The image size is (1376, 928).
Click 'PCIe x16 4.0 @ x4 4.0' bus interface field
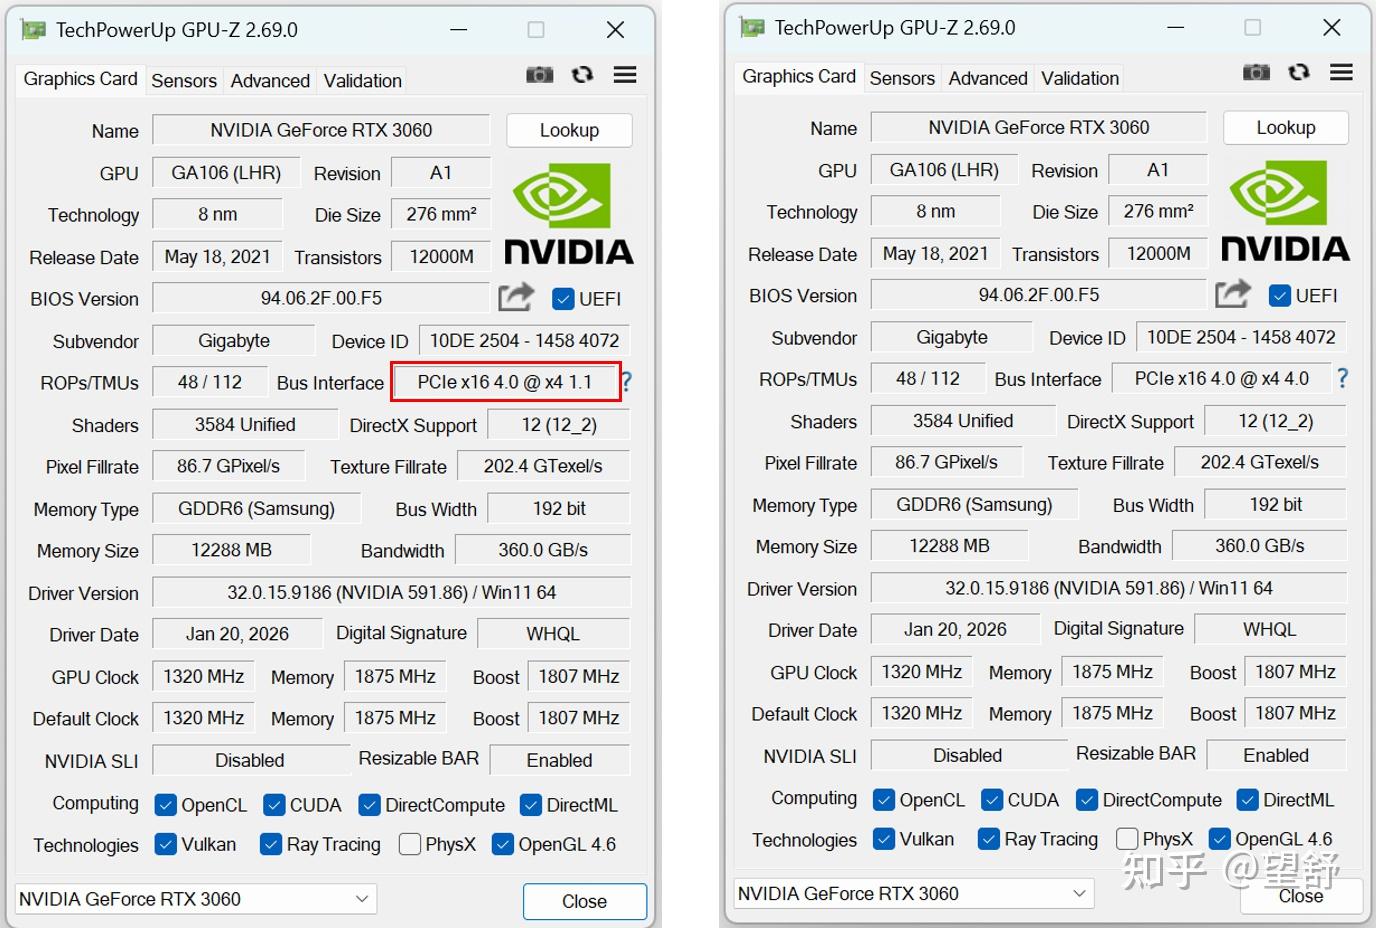point(1221,378)
